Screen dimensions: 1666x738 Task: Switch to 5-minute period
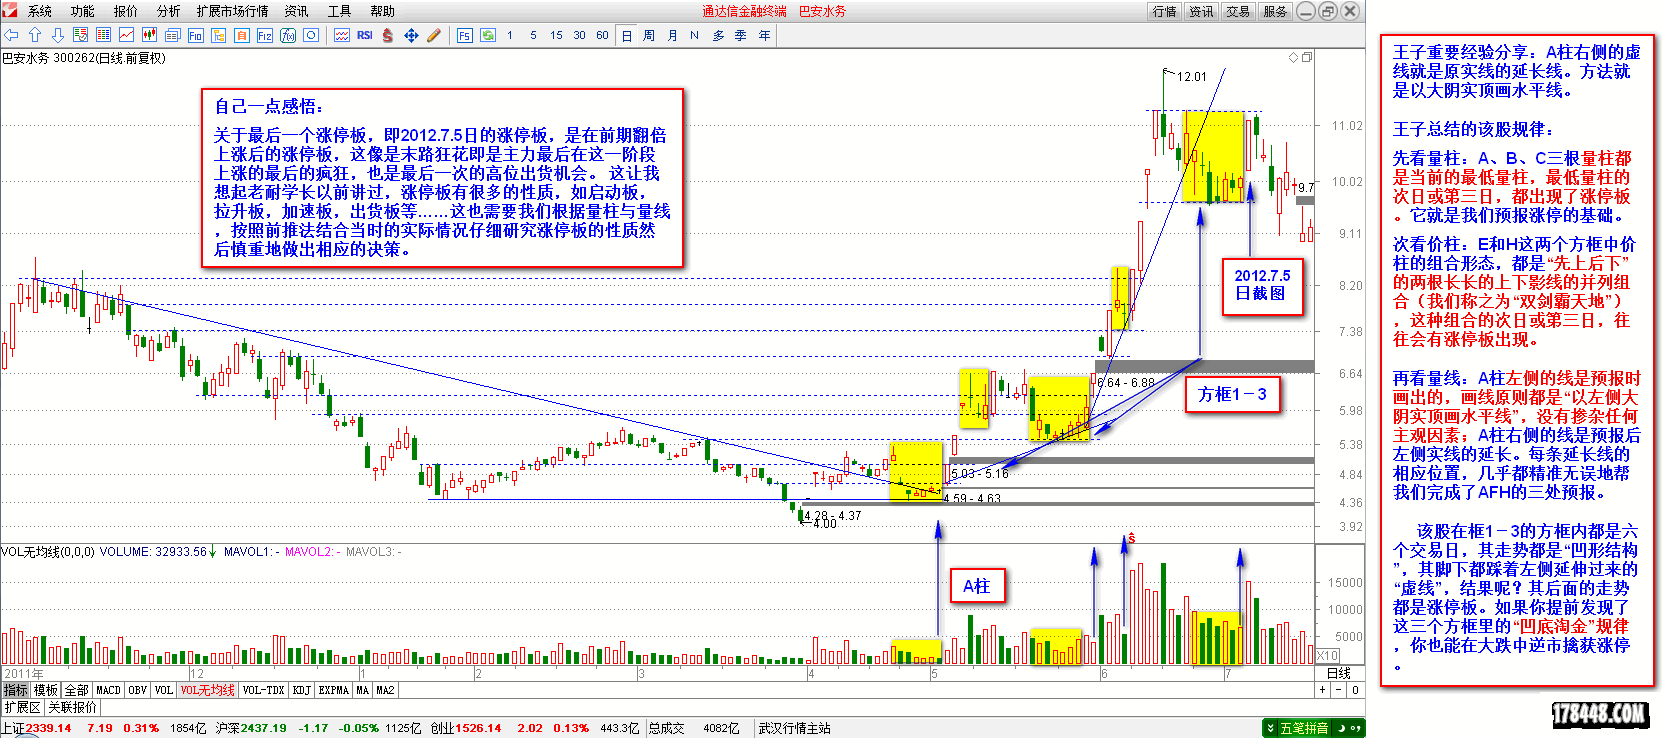[533, 35]
